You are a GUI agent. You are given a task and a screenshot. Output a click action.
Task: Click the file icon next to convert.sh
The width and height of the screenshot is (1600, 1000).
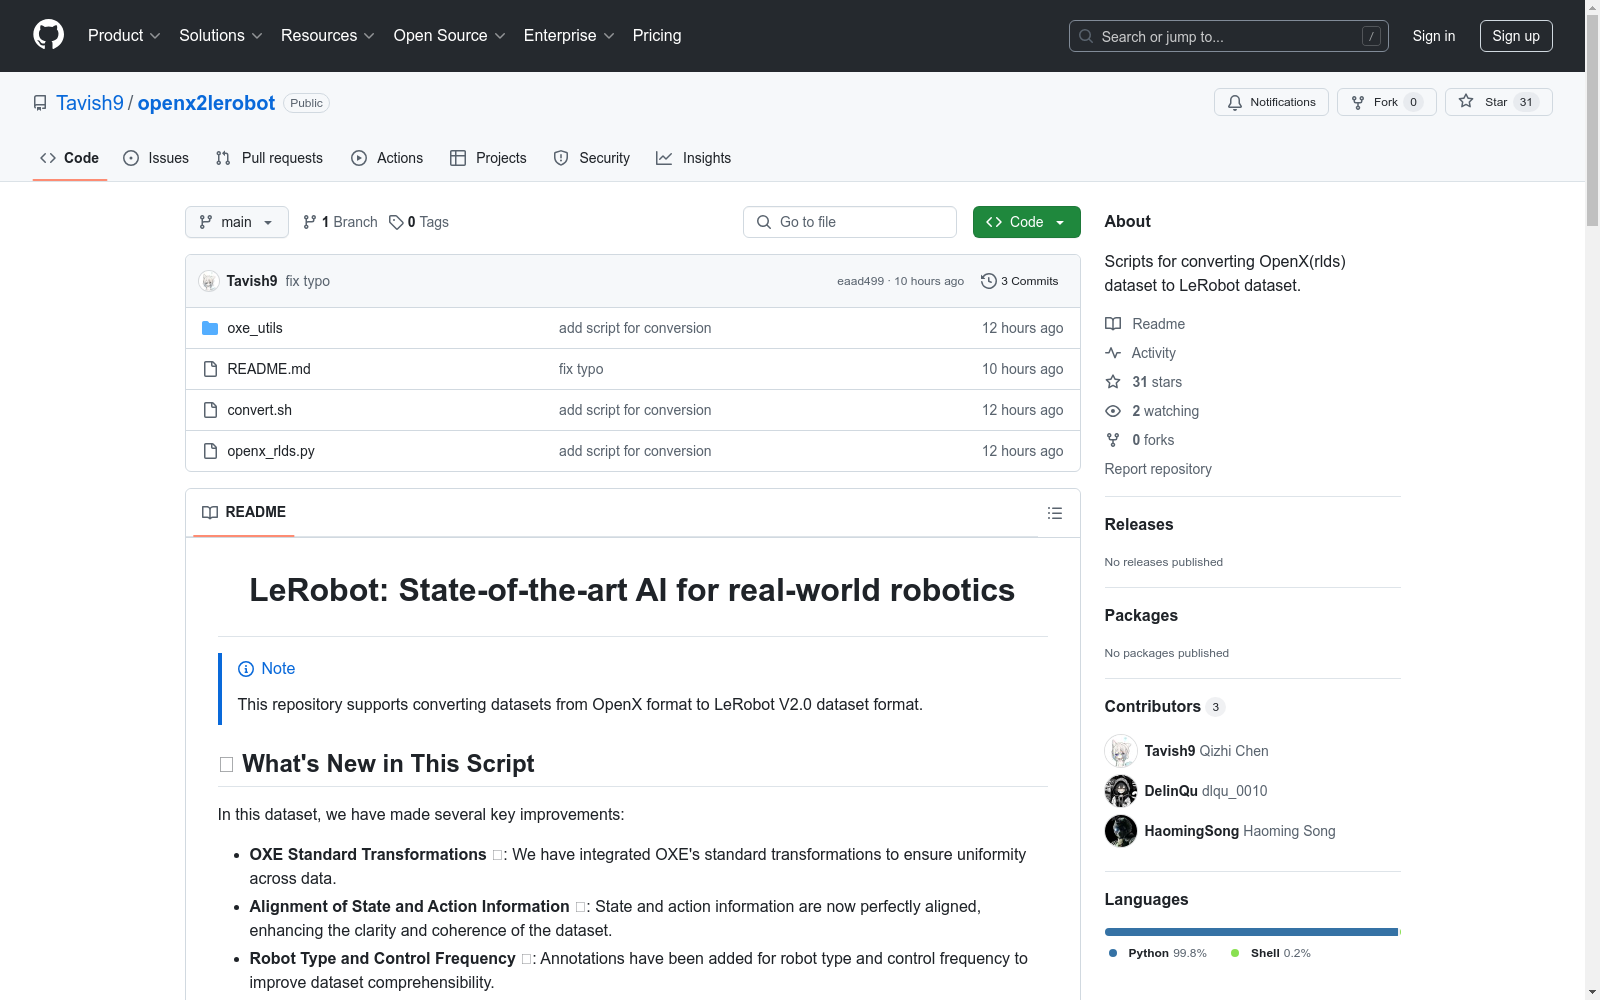(210, 410)
